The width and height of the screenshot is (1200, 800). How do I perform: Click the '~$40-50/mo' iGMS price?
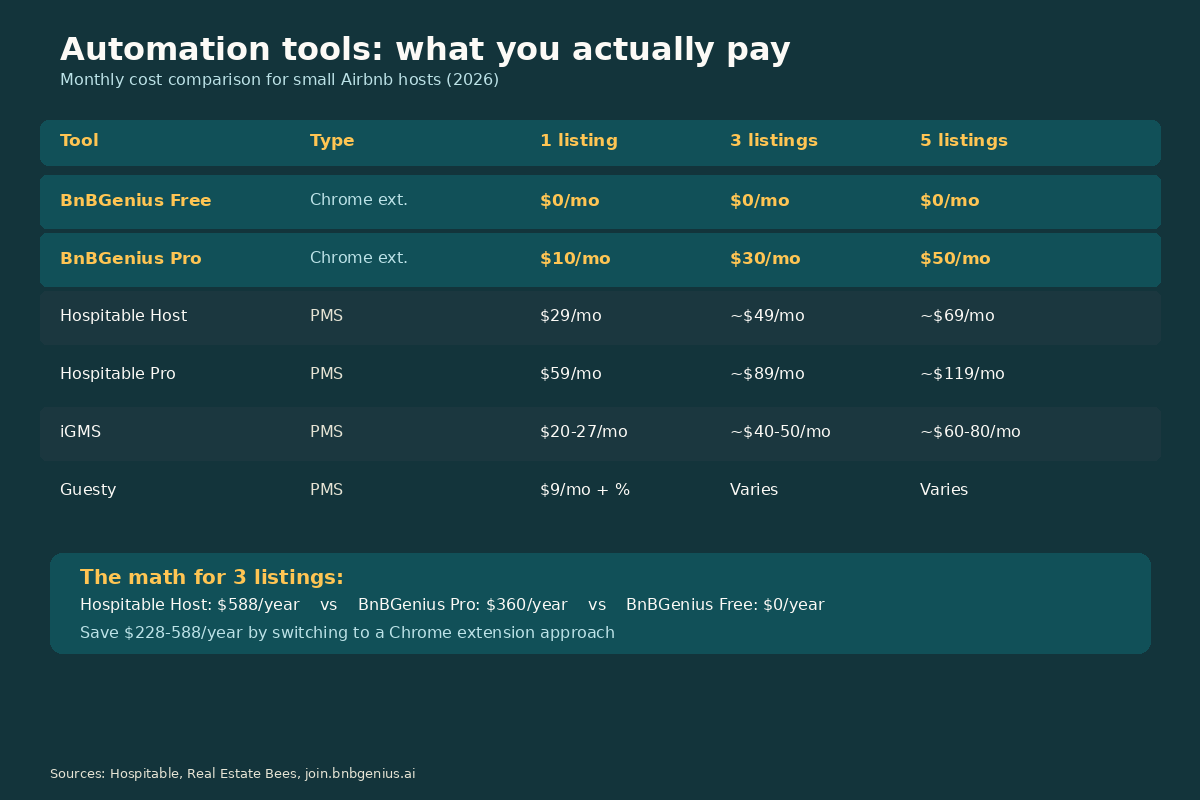coord(780,432)
